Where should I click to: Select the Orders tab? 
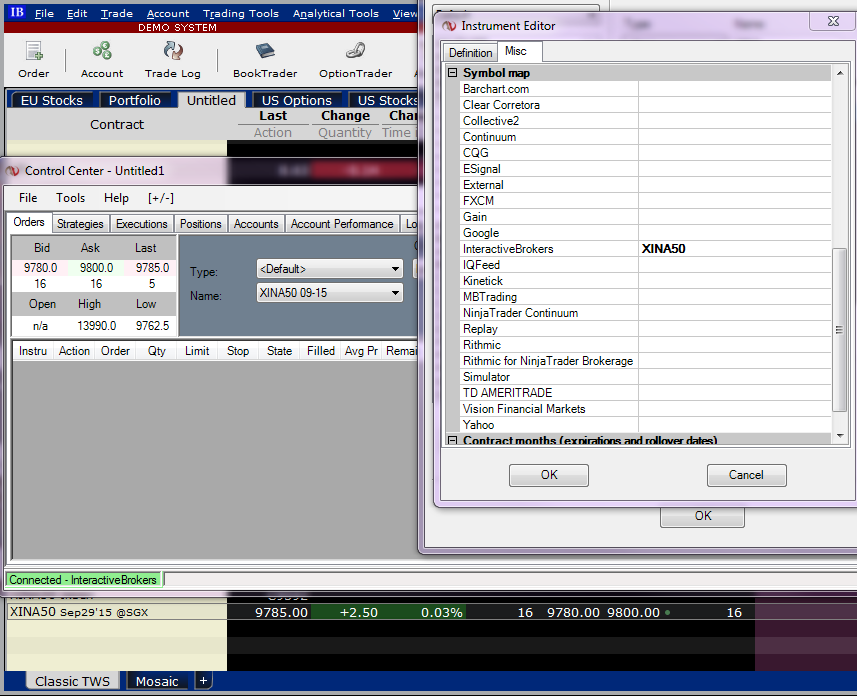(x=29, y=222)
